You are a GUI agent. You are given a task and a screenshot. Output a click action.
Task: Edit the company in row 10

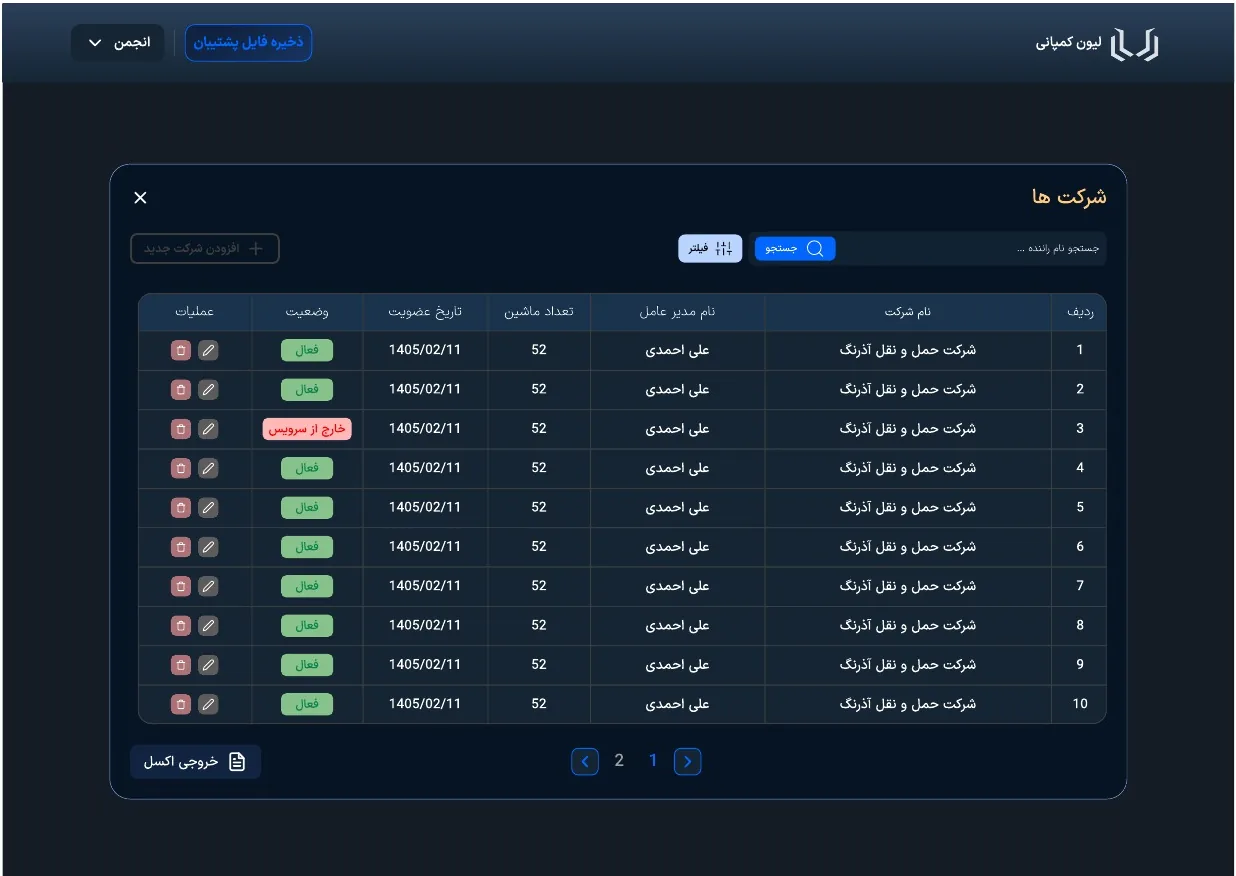click(x=208, y=703)
